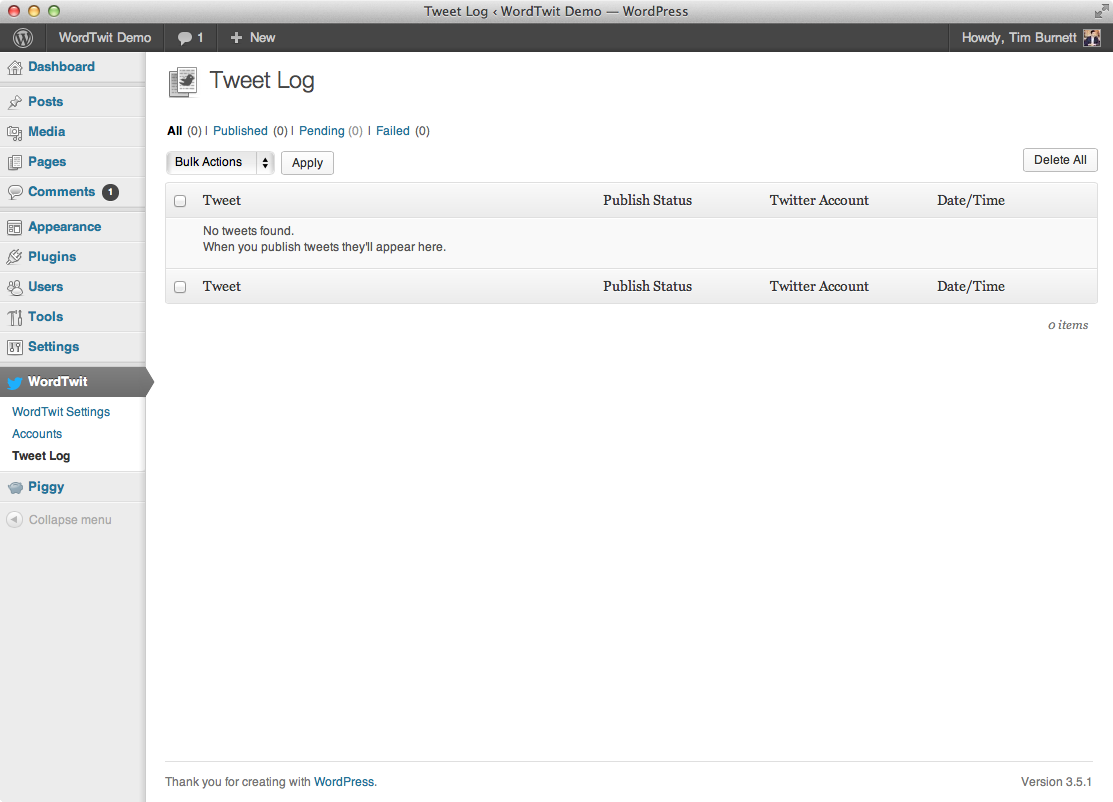Click the WordPress link in footer
Screen dimensions: 1113x802
point(344,781)
